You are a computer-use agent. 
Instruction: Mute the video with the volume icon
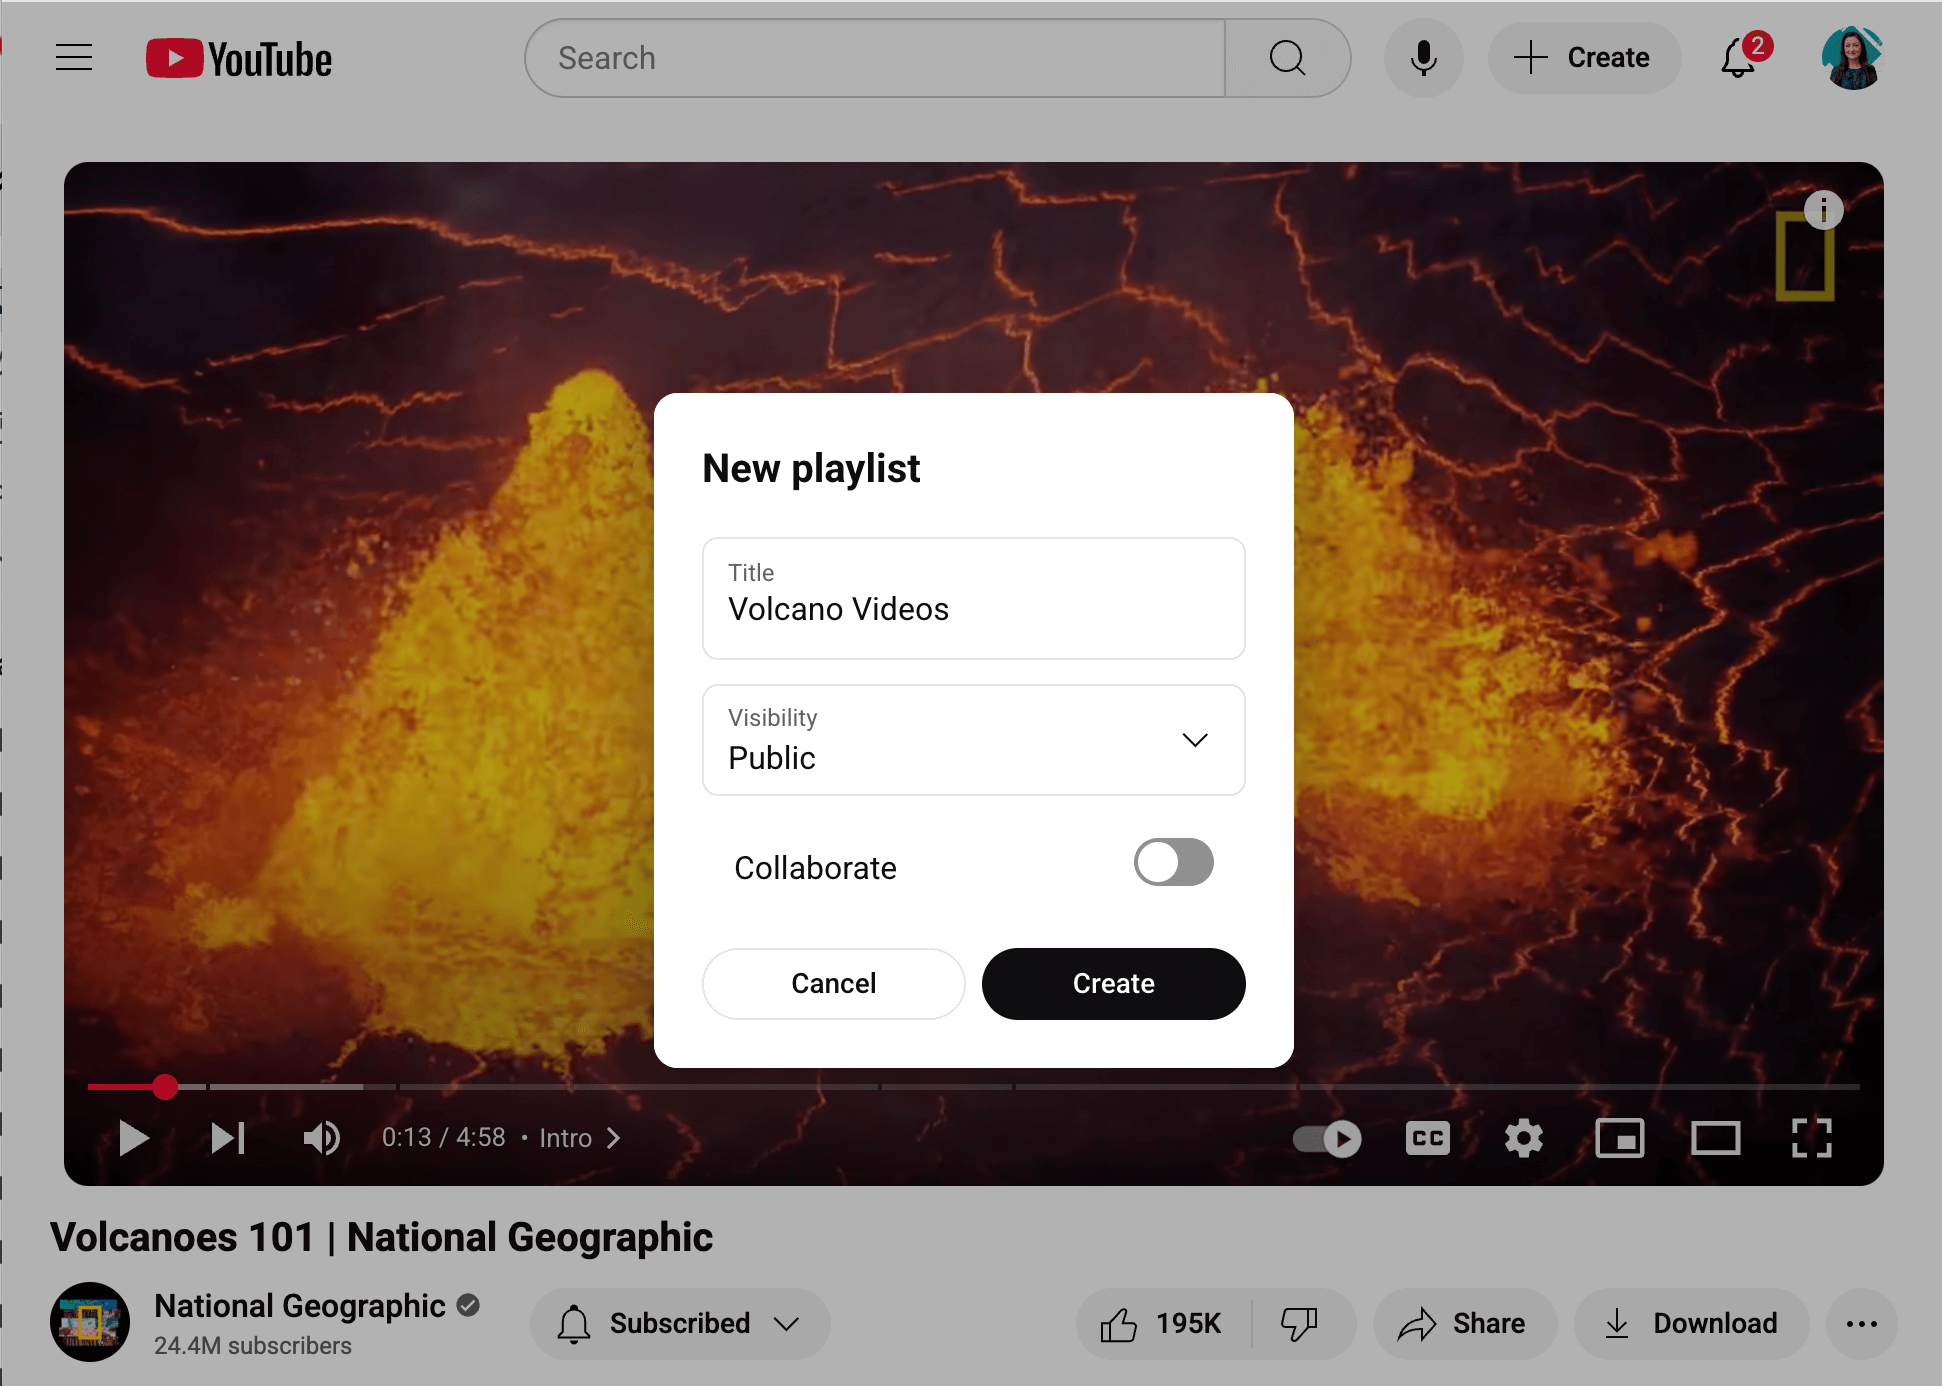coord(321,1137)
